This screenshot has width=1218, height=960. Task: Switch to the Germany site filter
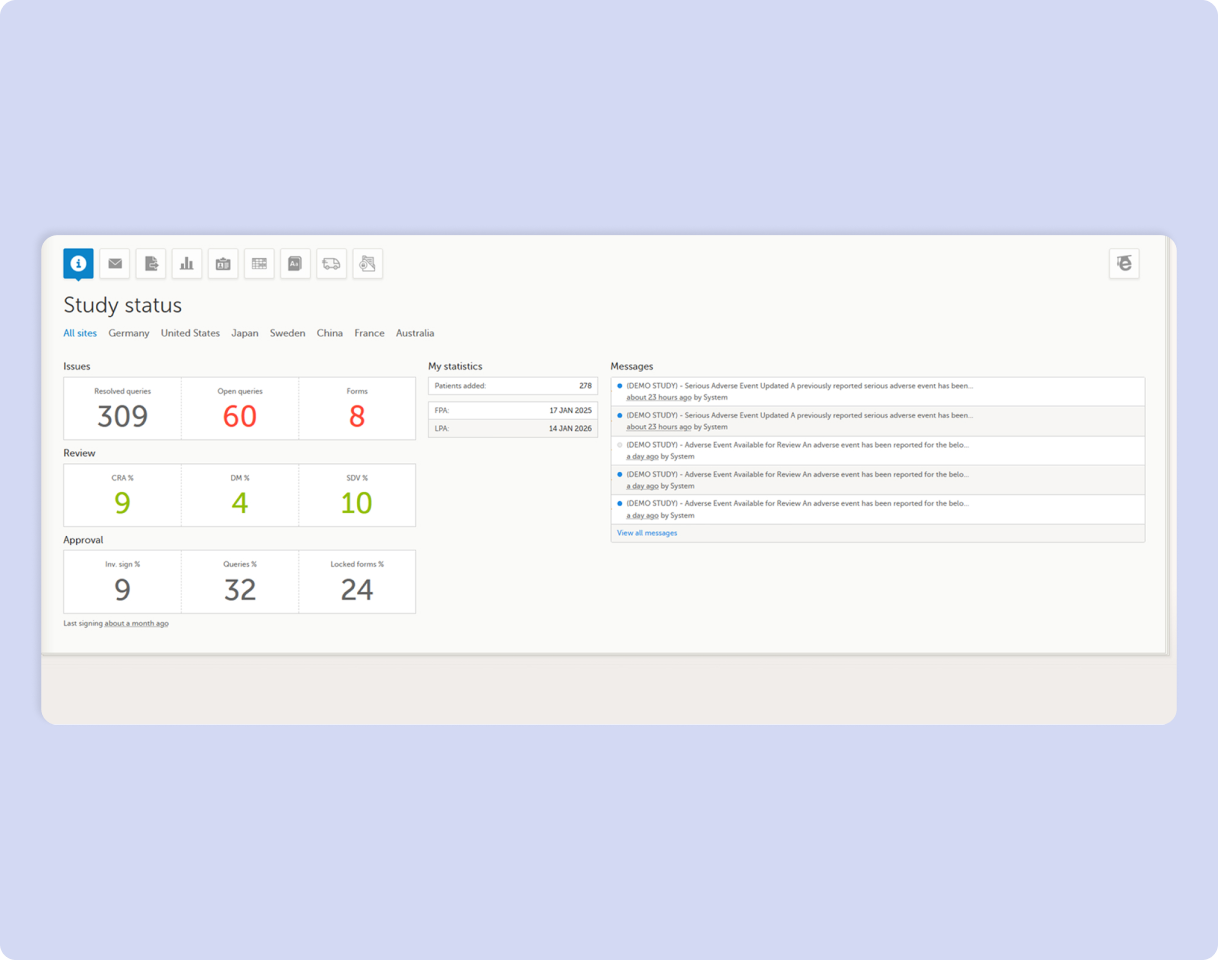click(x=129, y=333)
